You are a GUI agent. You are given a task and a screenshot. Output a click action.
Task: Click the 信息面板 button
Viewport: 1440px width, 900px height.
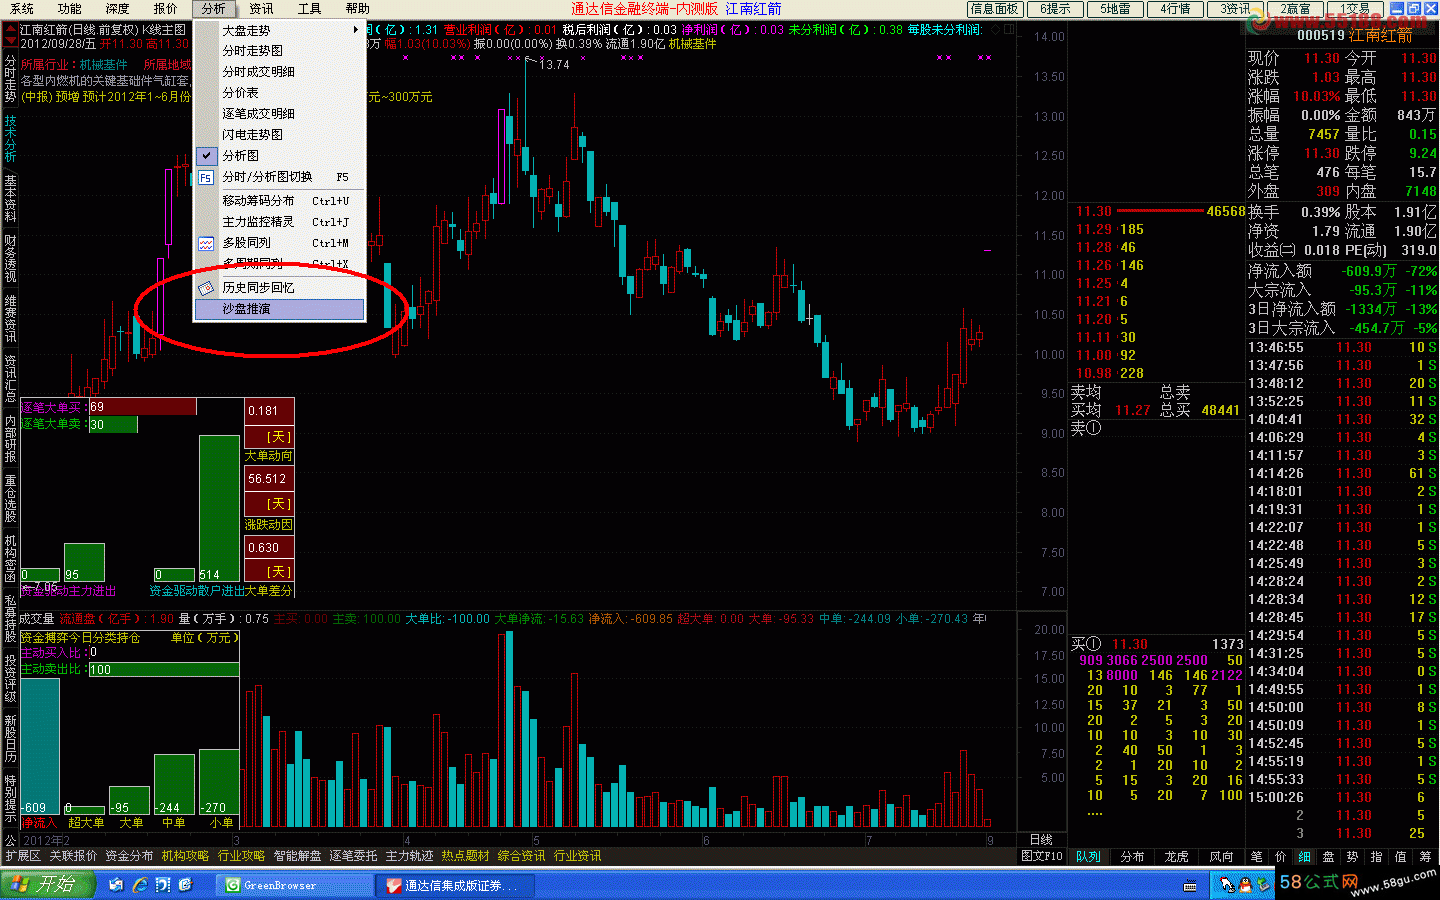995,9
